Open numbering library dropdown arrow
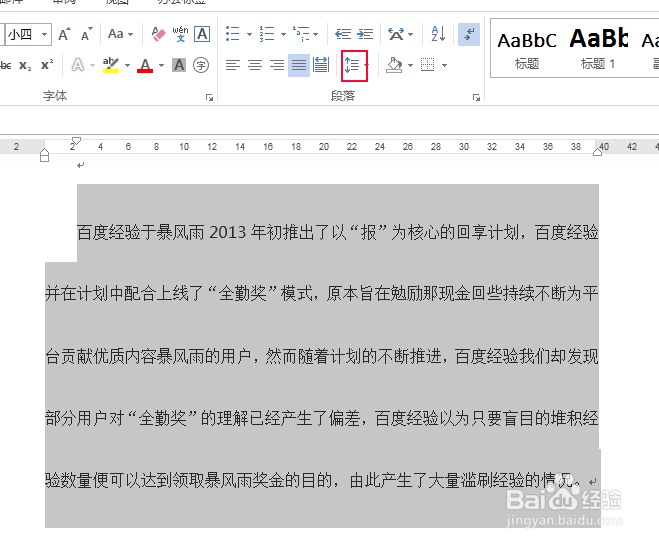Image resolution: width=659 pixels, height=543 pixels. pyautogui.click(x=283, y=34)
